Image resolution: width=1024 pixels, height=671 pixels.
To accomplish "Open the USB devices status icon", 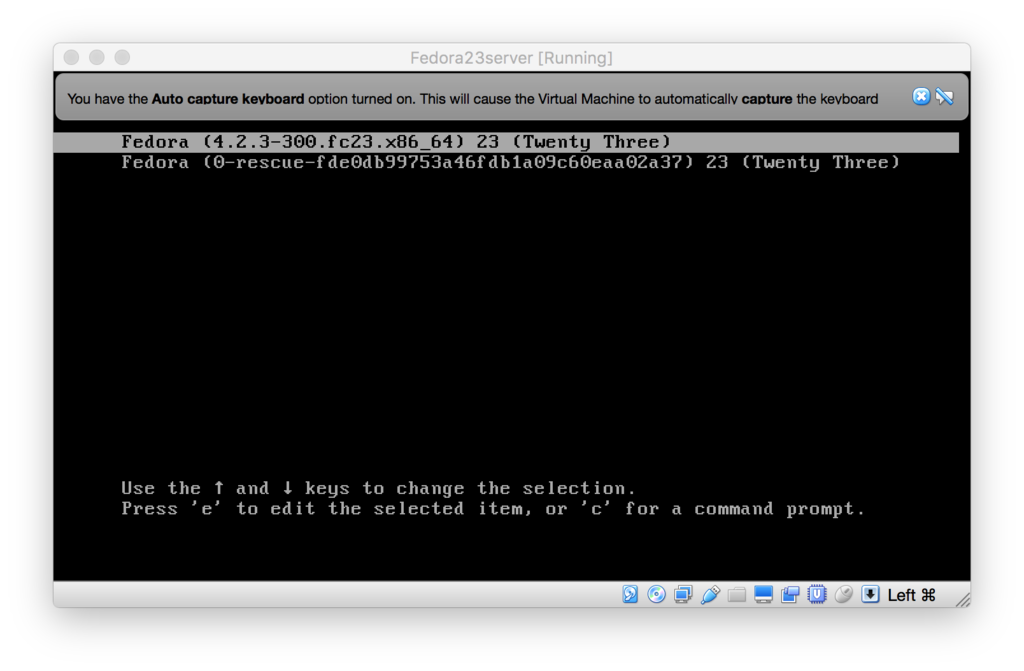I will [710, 594].
